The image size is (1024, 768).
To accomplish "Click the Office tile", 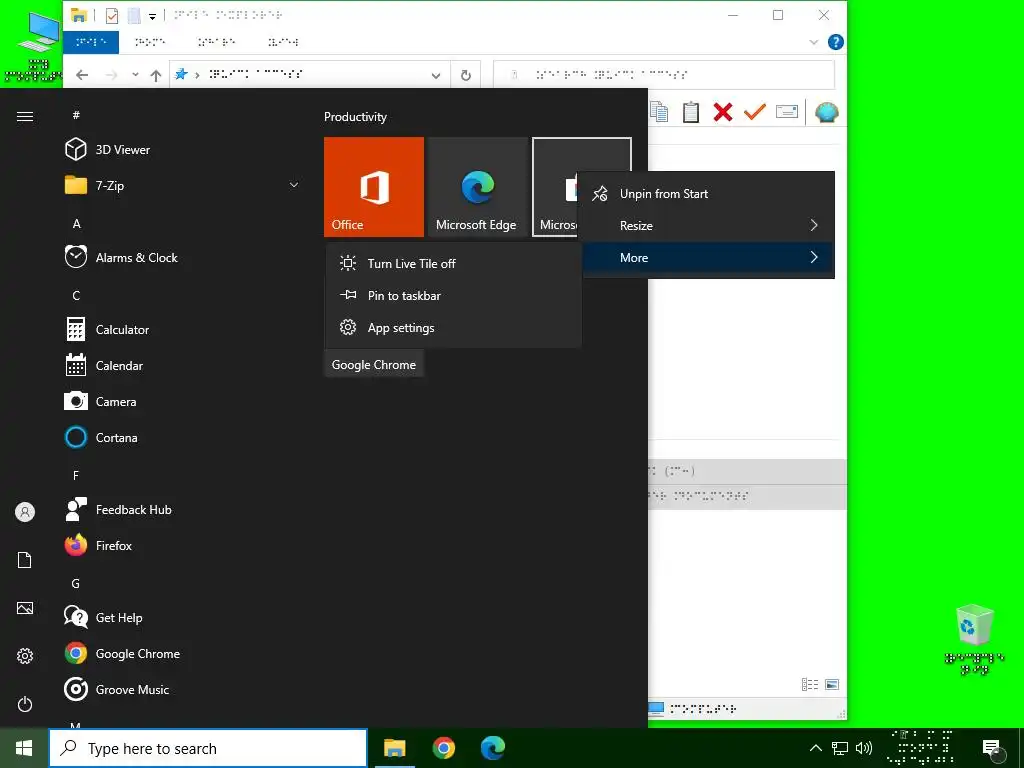I will coord(374,187).
